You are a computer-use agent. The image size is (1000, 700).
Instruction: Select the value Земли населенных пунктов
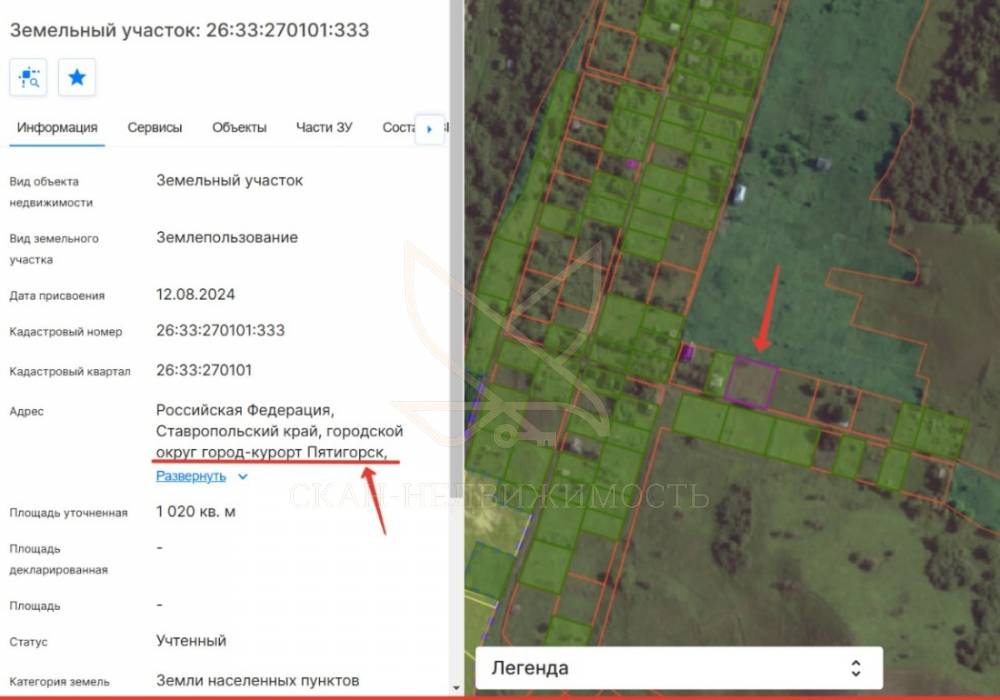tap(258, 680)
